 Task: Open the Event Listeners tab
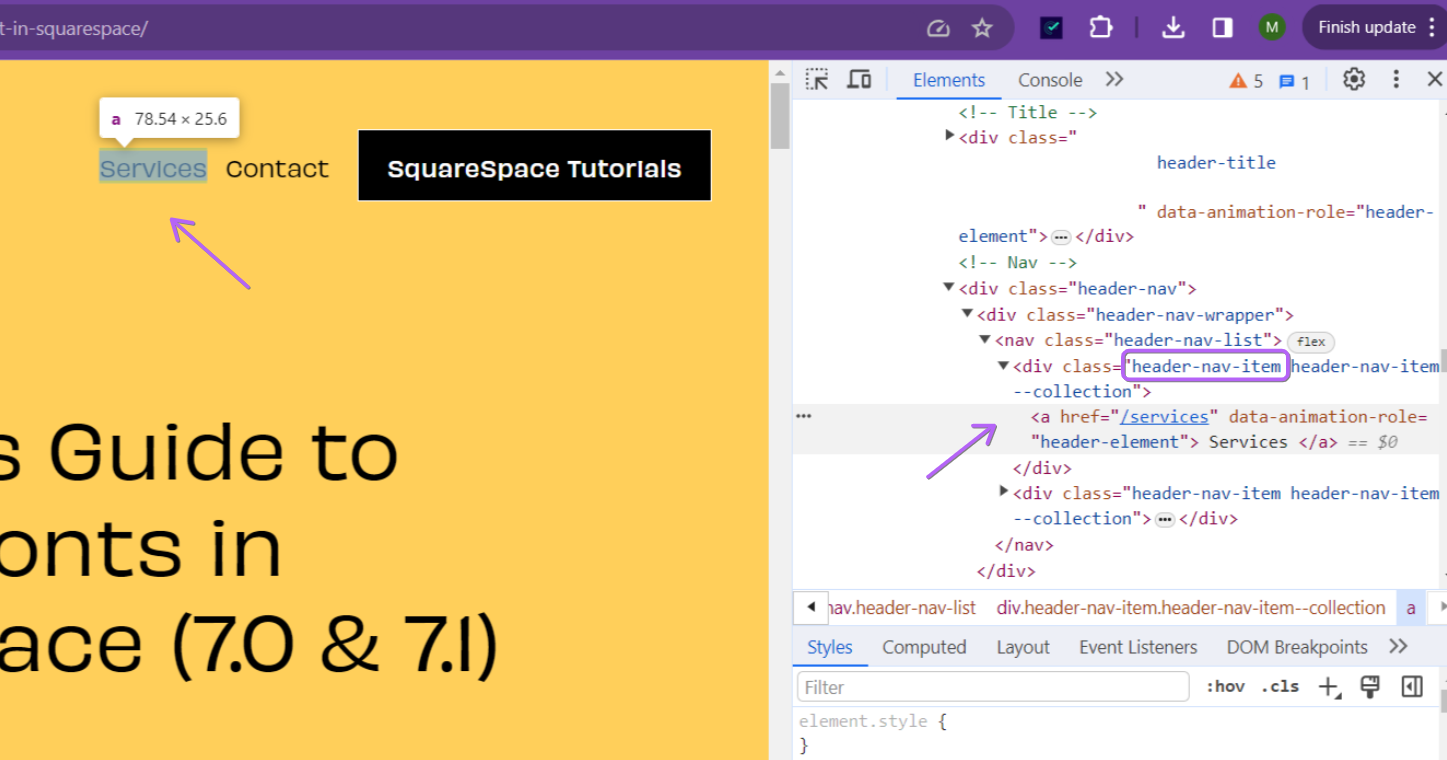pos(1138,648)
